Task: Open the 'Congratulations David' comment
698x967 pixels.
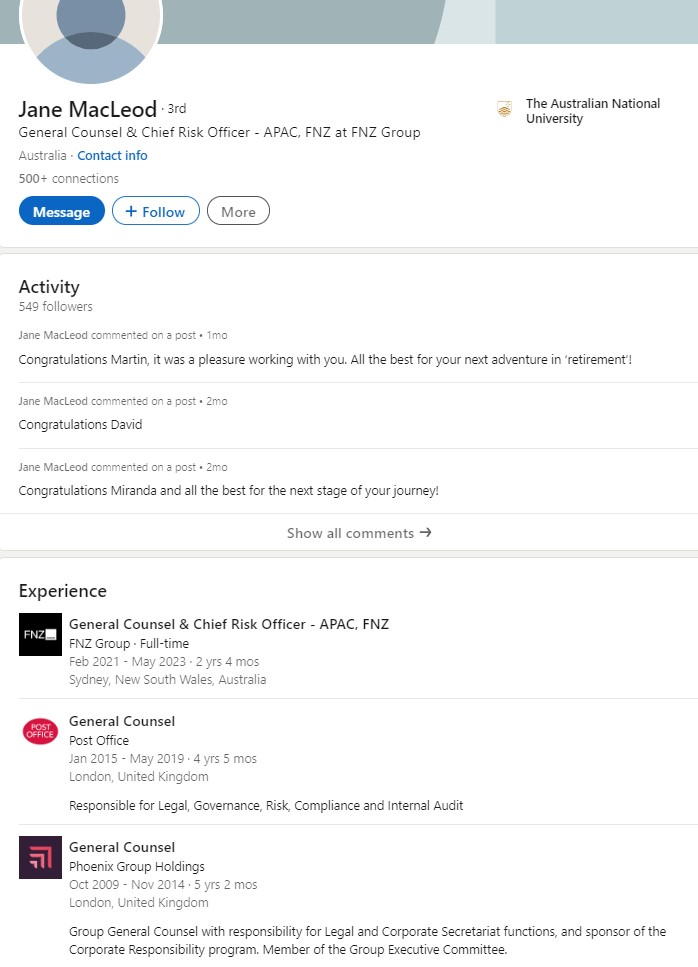Action: 80,424
